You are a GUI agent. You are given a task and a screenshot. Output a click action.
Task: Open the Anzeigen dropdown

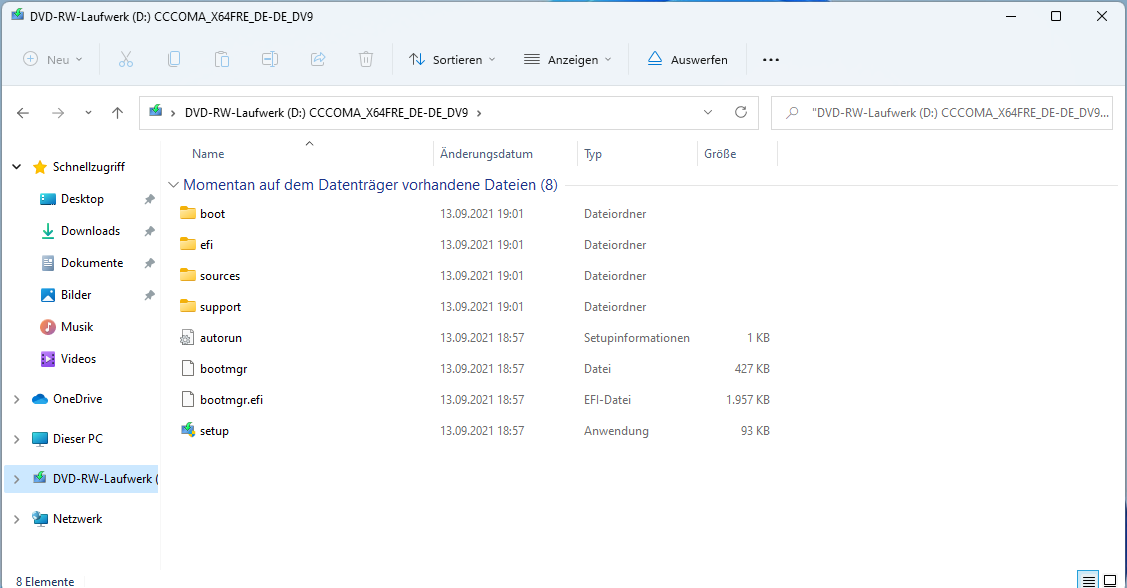click(x=568, y=60)
